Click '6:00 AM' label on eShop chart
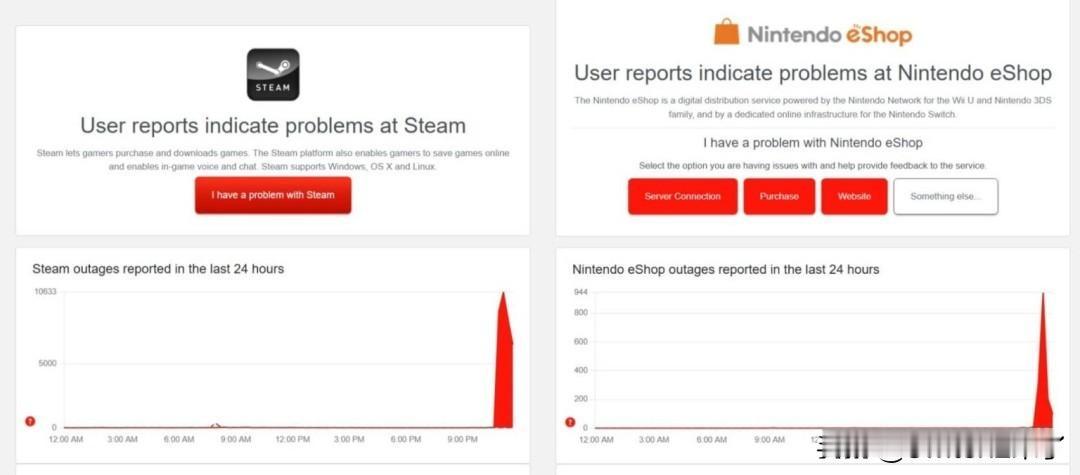Viewport: 1080px width, 475px height. 712,439
